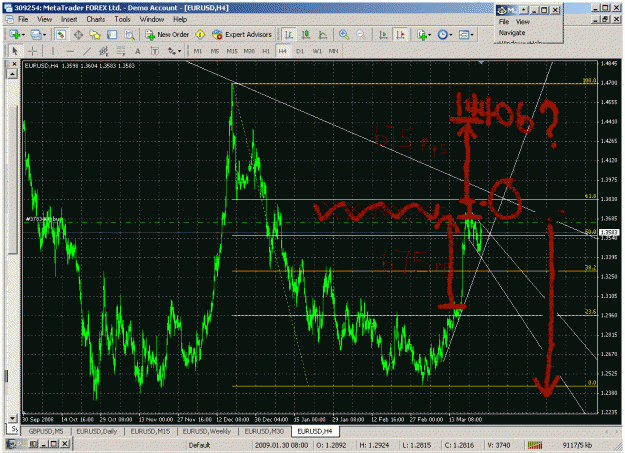Switch chart to Bar Chart mode
The height and width of the screenshot is (453, 625).
[289, 35]
